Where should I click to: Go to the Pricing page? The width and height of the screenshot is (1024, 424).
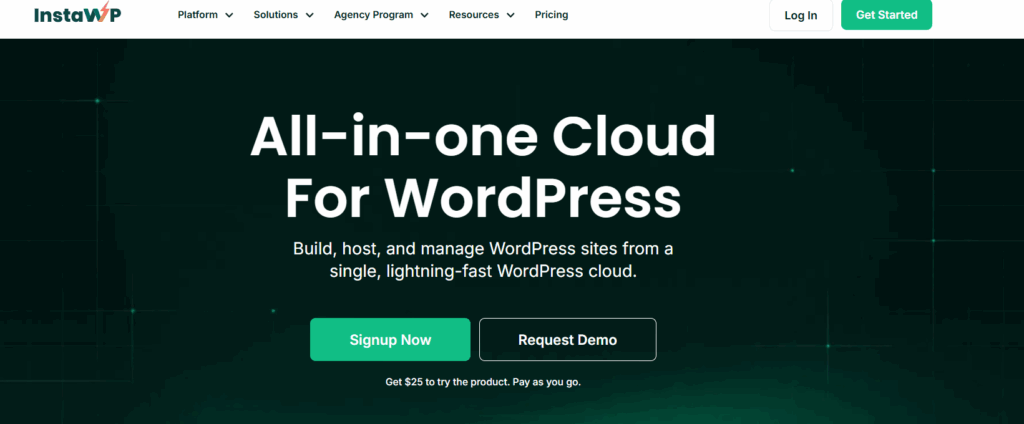click(551, 14)
